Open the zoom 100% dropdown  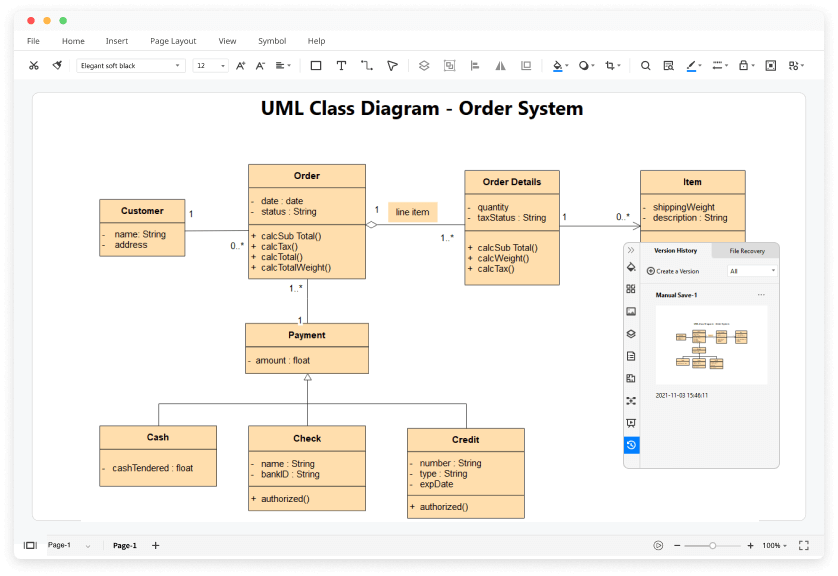tap(774, 546)
